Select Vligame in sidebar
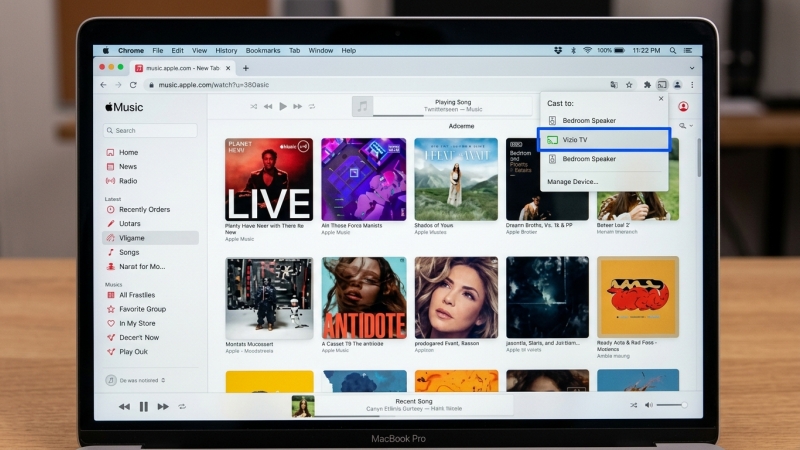Viewport: 800px width, 450px height. [x=151, y=238]
